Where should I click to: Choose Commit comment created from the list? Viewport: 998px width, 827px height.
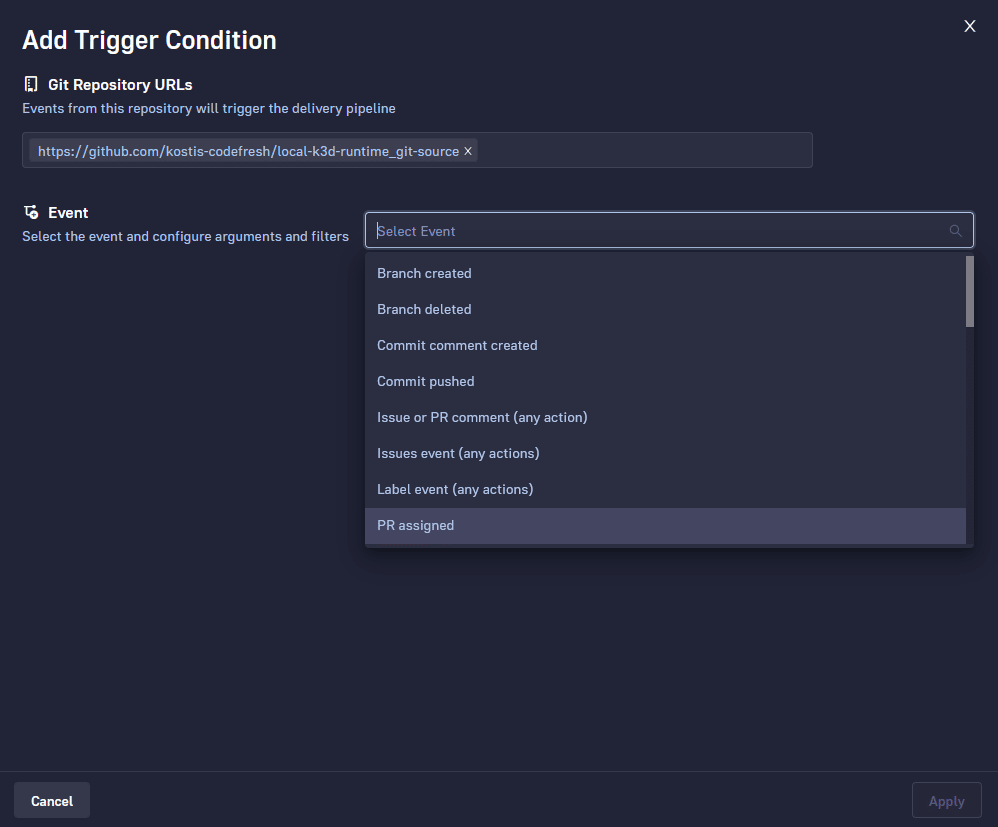(457, 345)
